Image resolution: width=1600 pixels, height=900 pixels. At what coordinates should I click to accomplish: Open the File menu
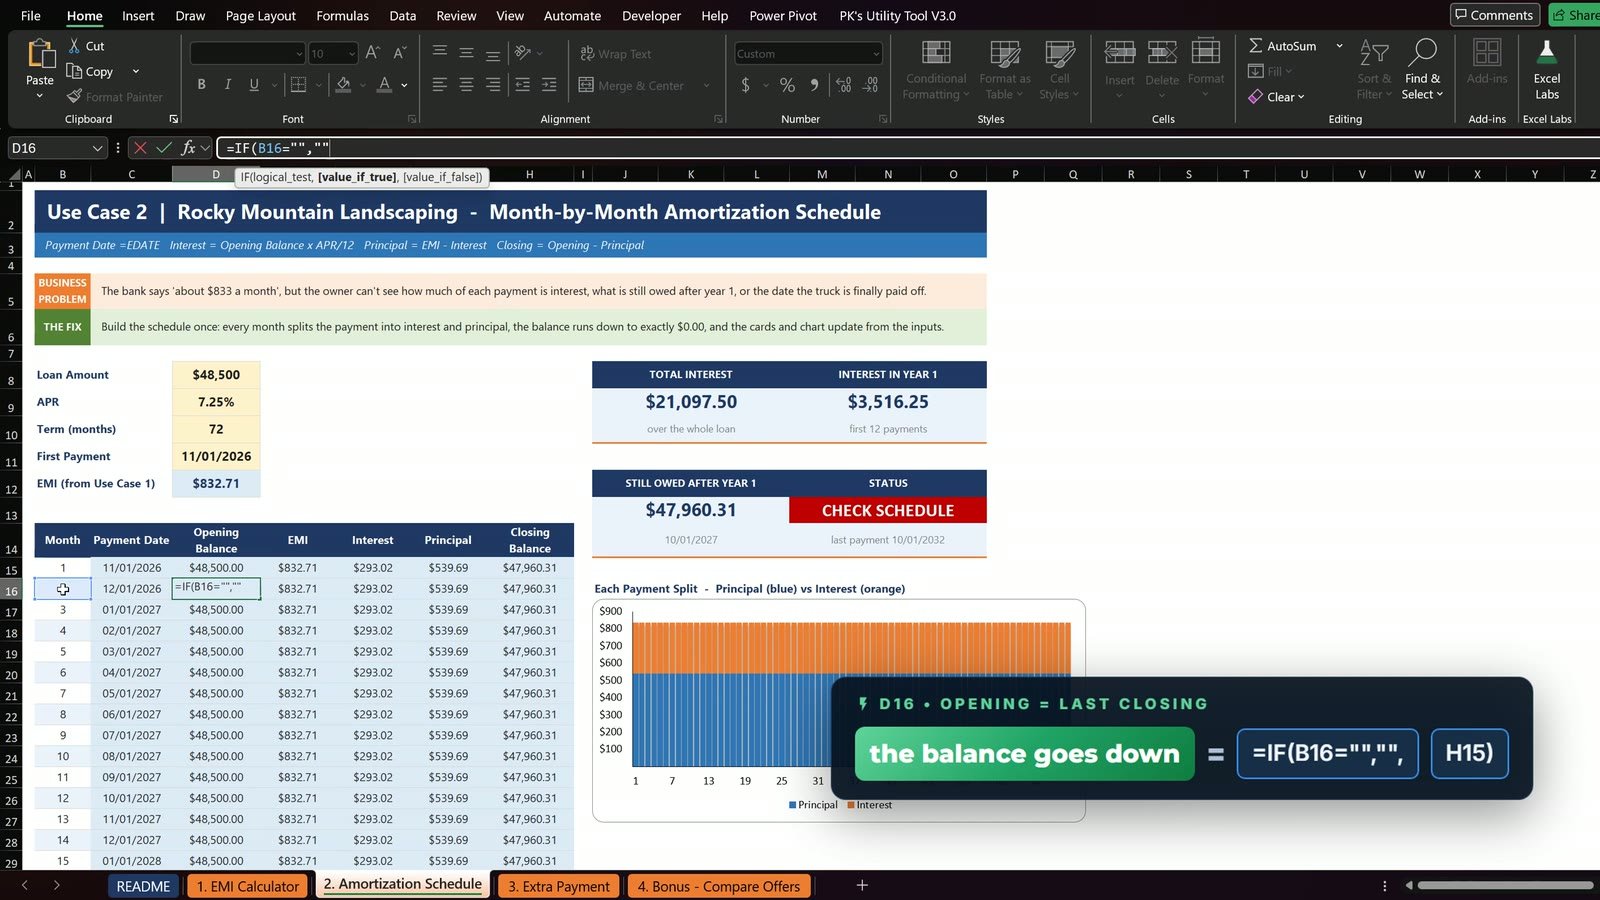(x=31, y=16)
